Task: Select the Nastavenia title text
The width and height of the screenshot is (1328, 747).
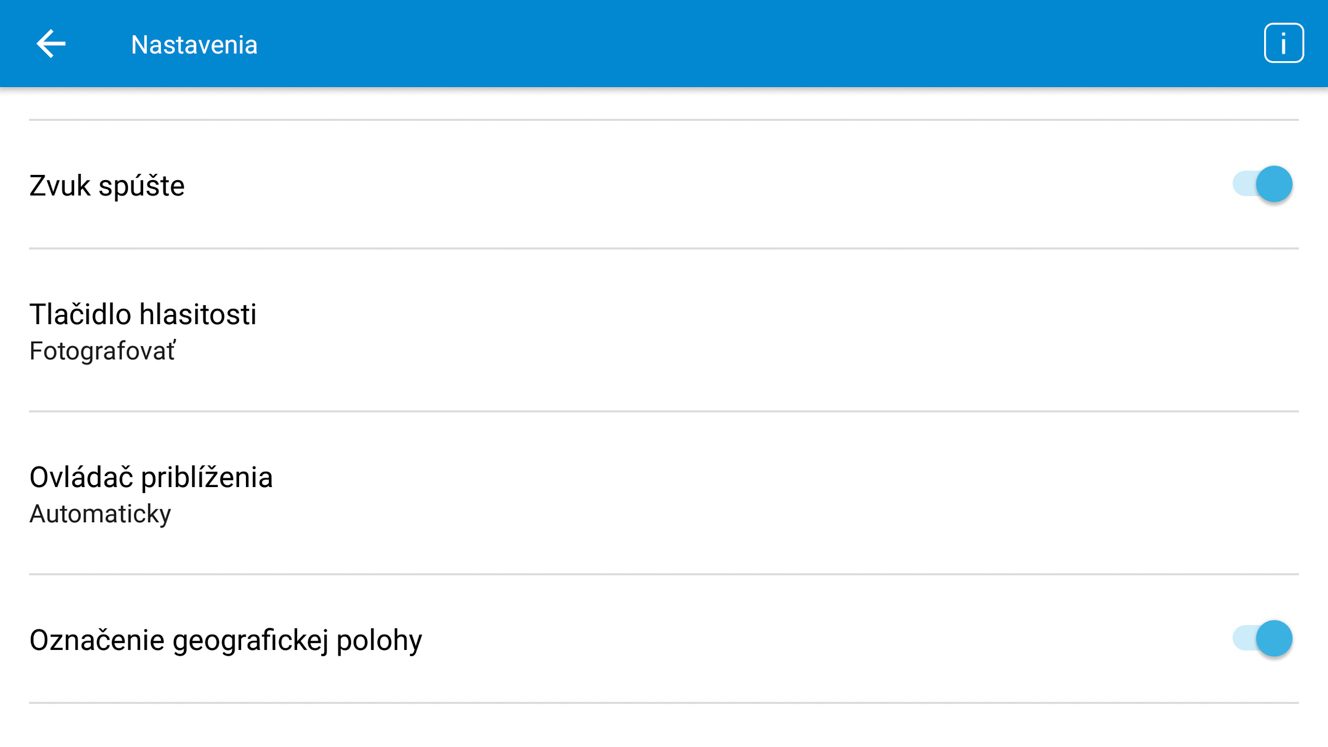Action: 194,45
